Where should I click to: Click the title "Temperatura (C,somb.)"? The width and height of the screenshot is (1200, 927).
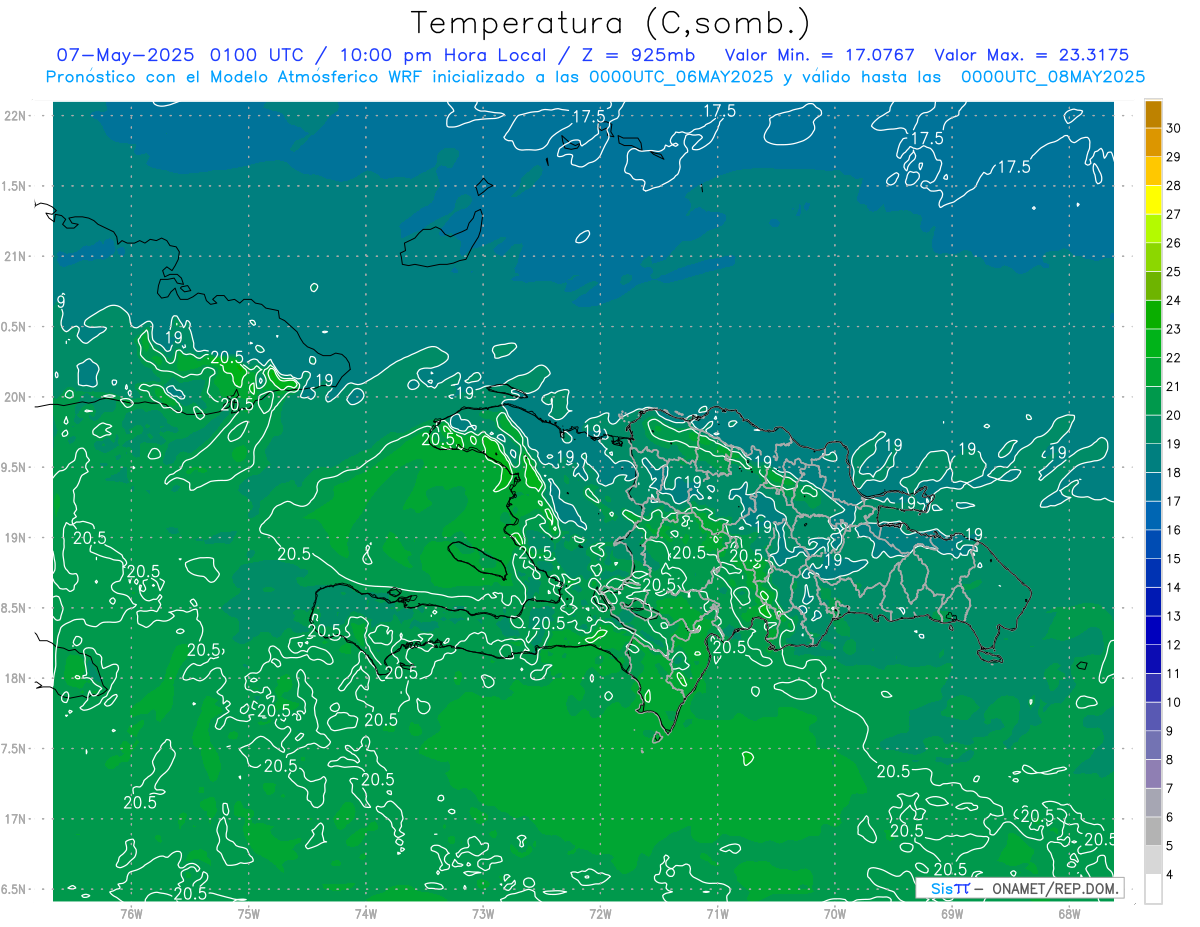[x=611, y=24]
